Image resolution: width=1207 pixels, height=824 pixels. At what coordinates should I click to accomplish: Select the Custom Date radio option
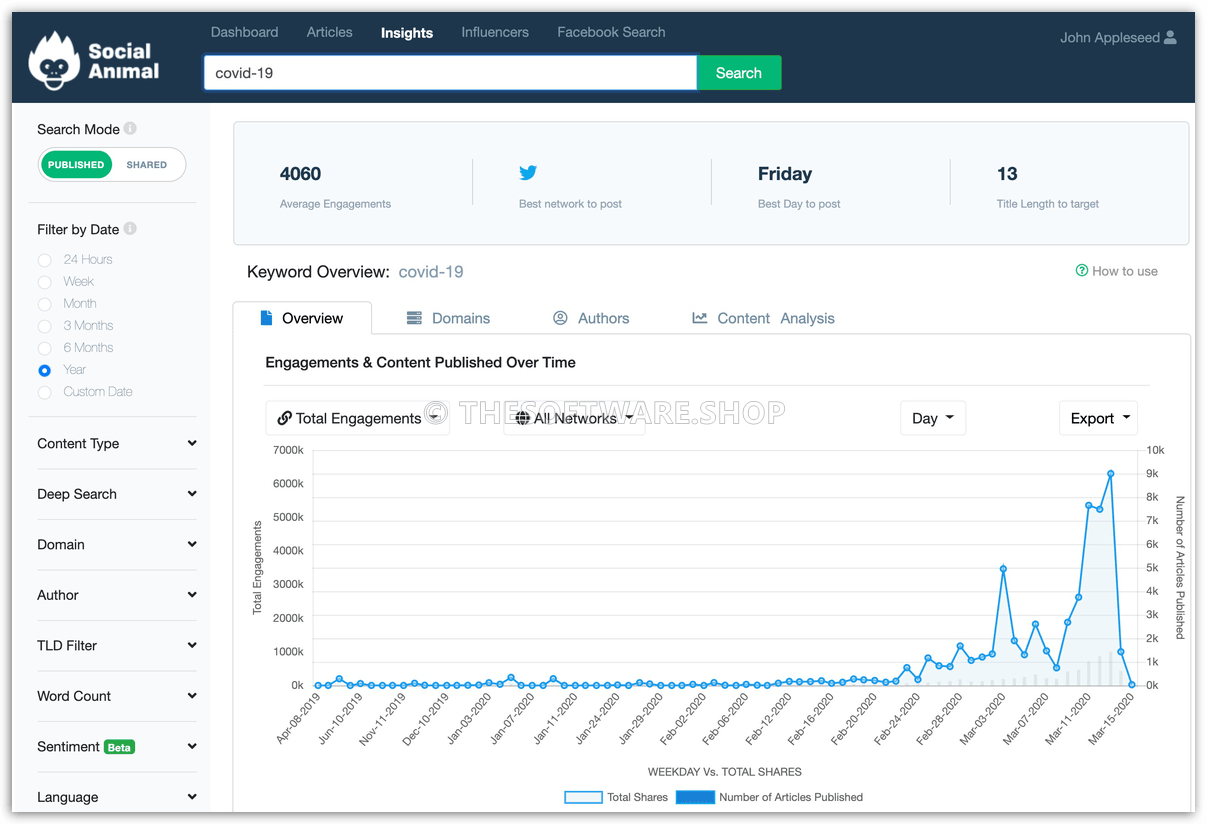point(44,392)
